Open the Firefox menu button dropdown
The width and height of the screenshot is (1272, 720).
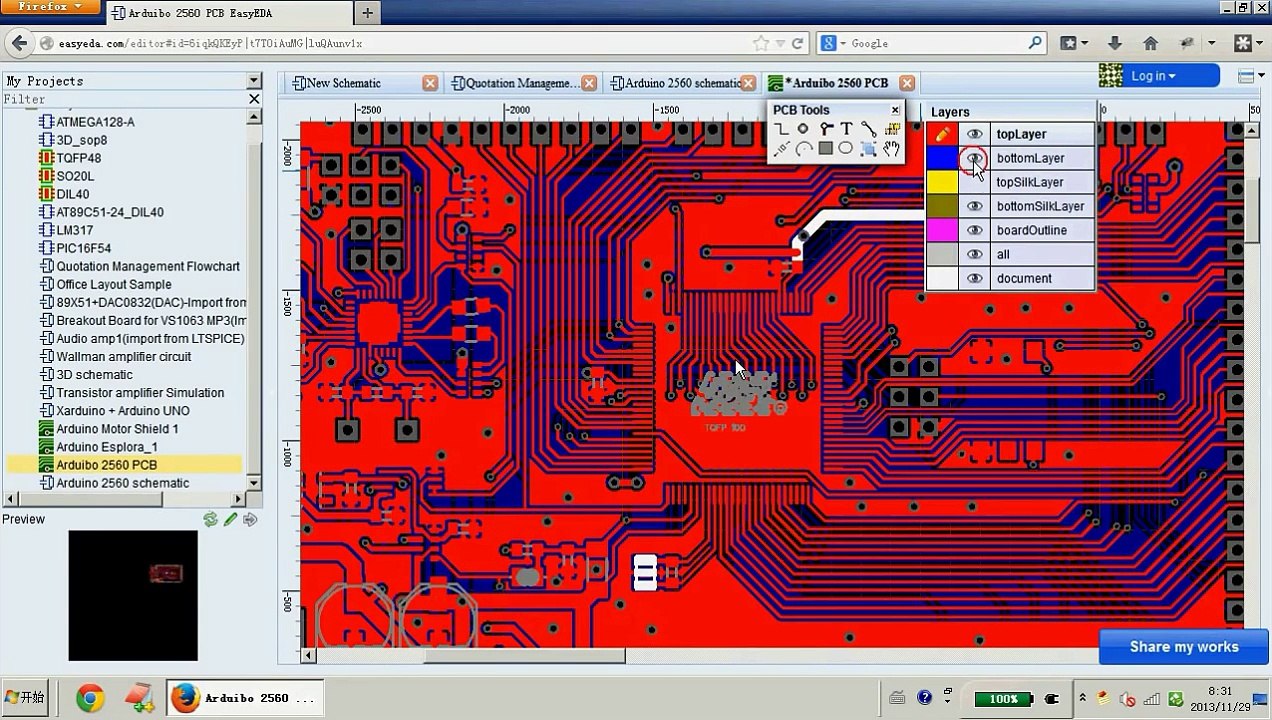pyautogui.click(x=51, y=7)
